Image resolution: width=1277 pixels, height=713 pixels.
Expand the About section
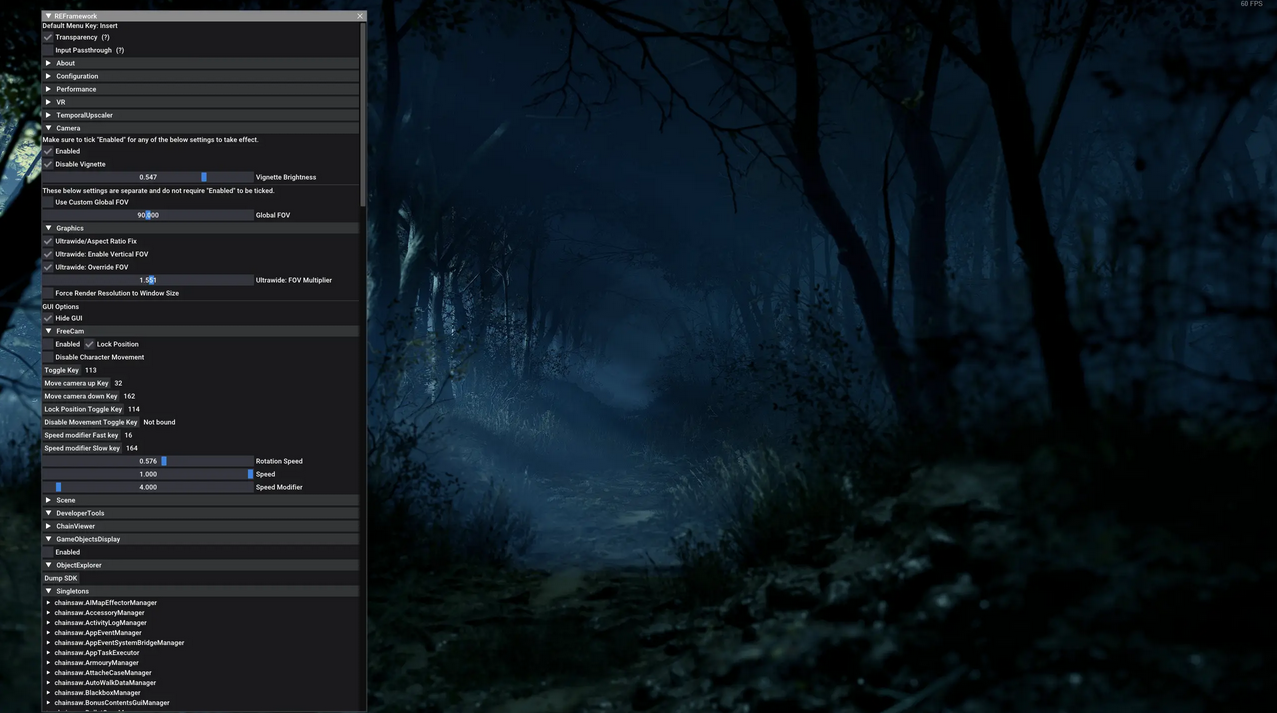tap(200, 63)
